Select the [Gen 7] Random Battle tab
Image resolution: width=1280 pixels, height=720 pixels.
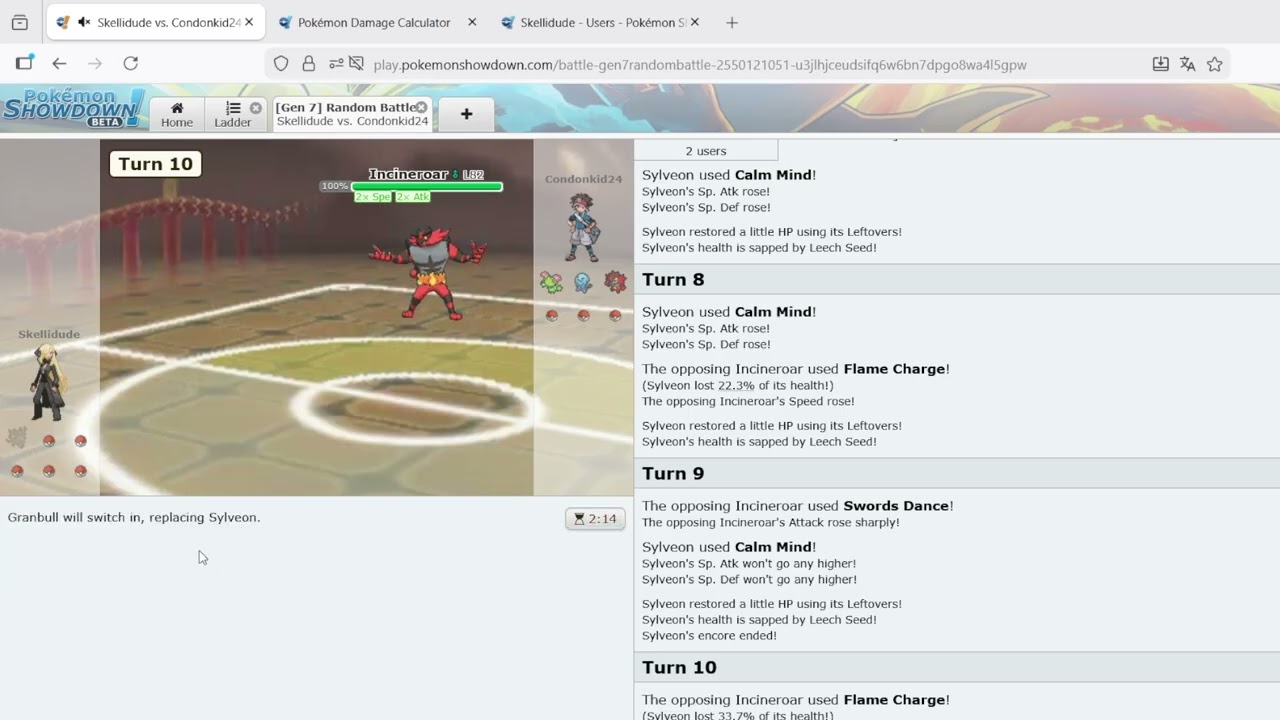[351, 114]
